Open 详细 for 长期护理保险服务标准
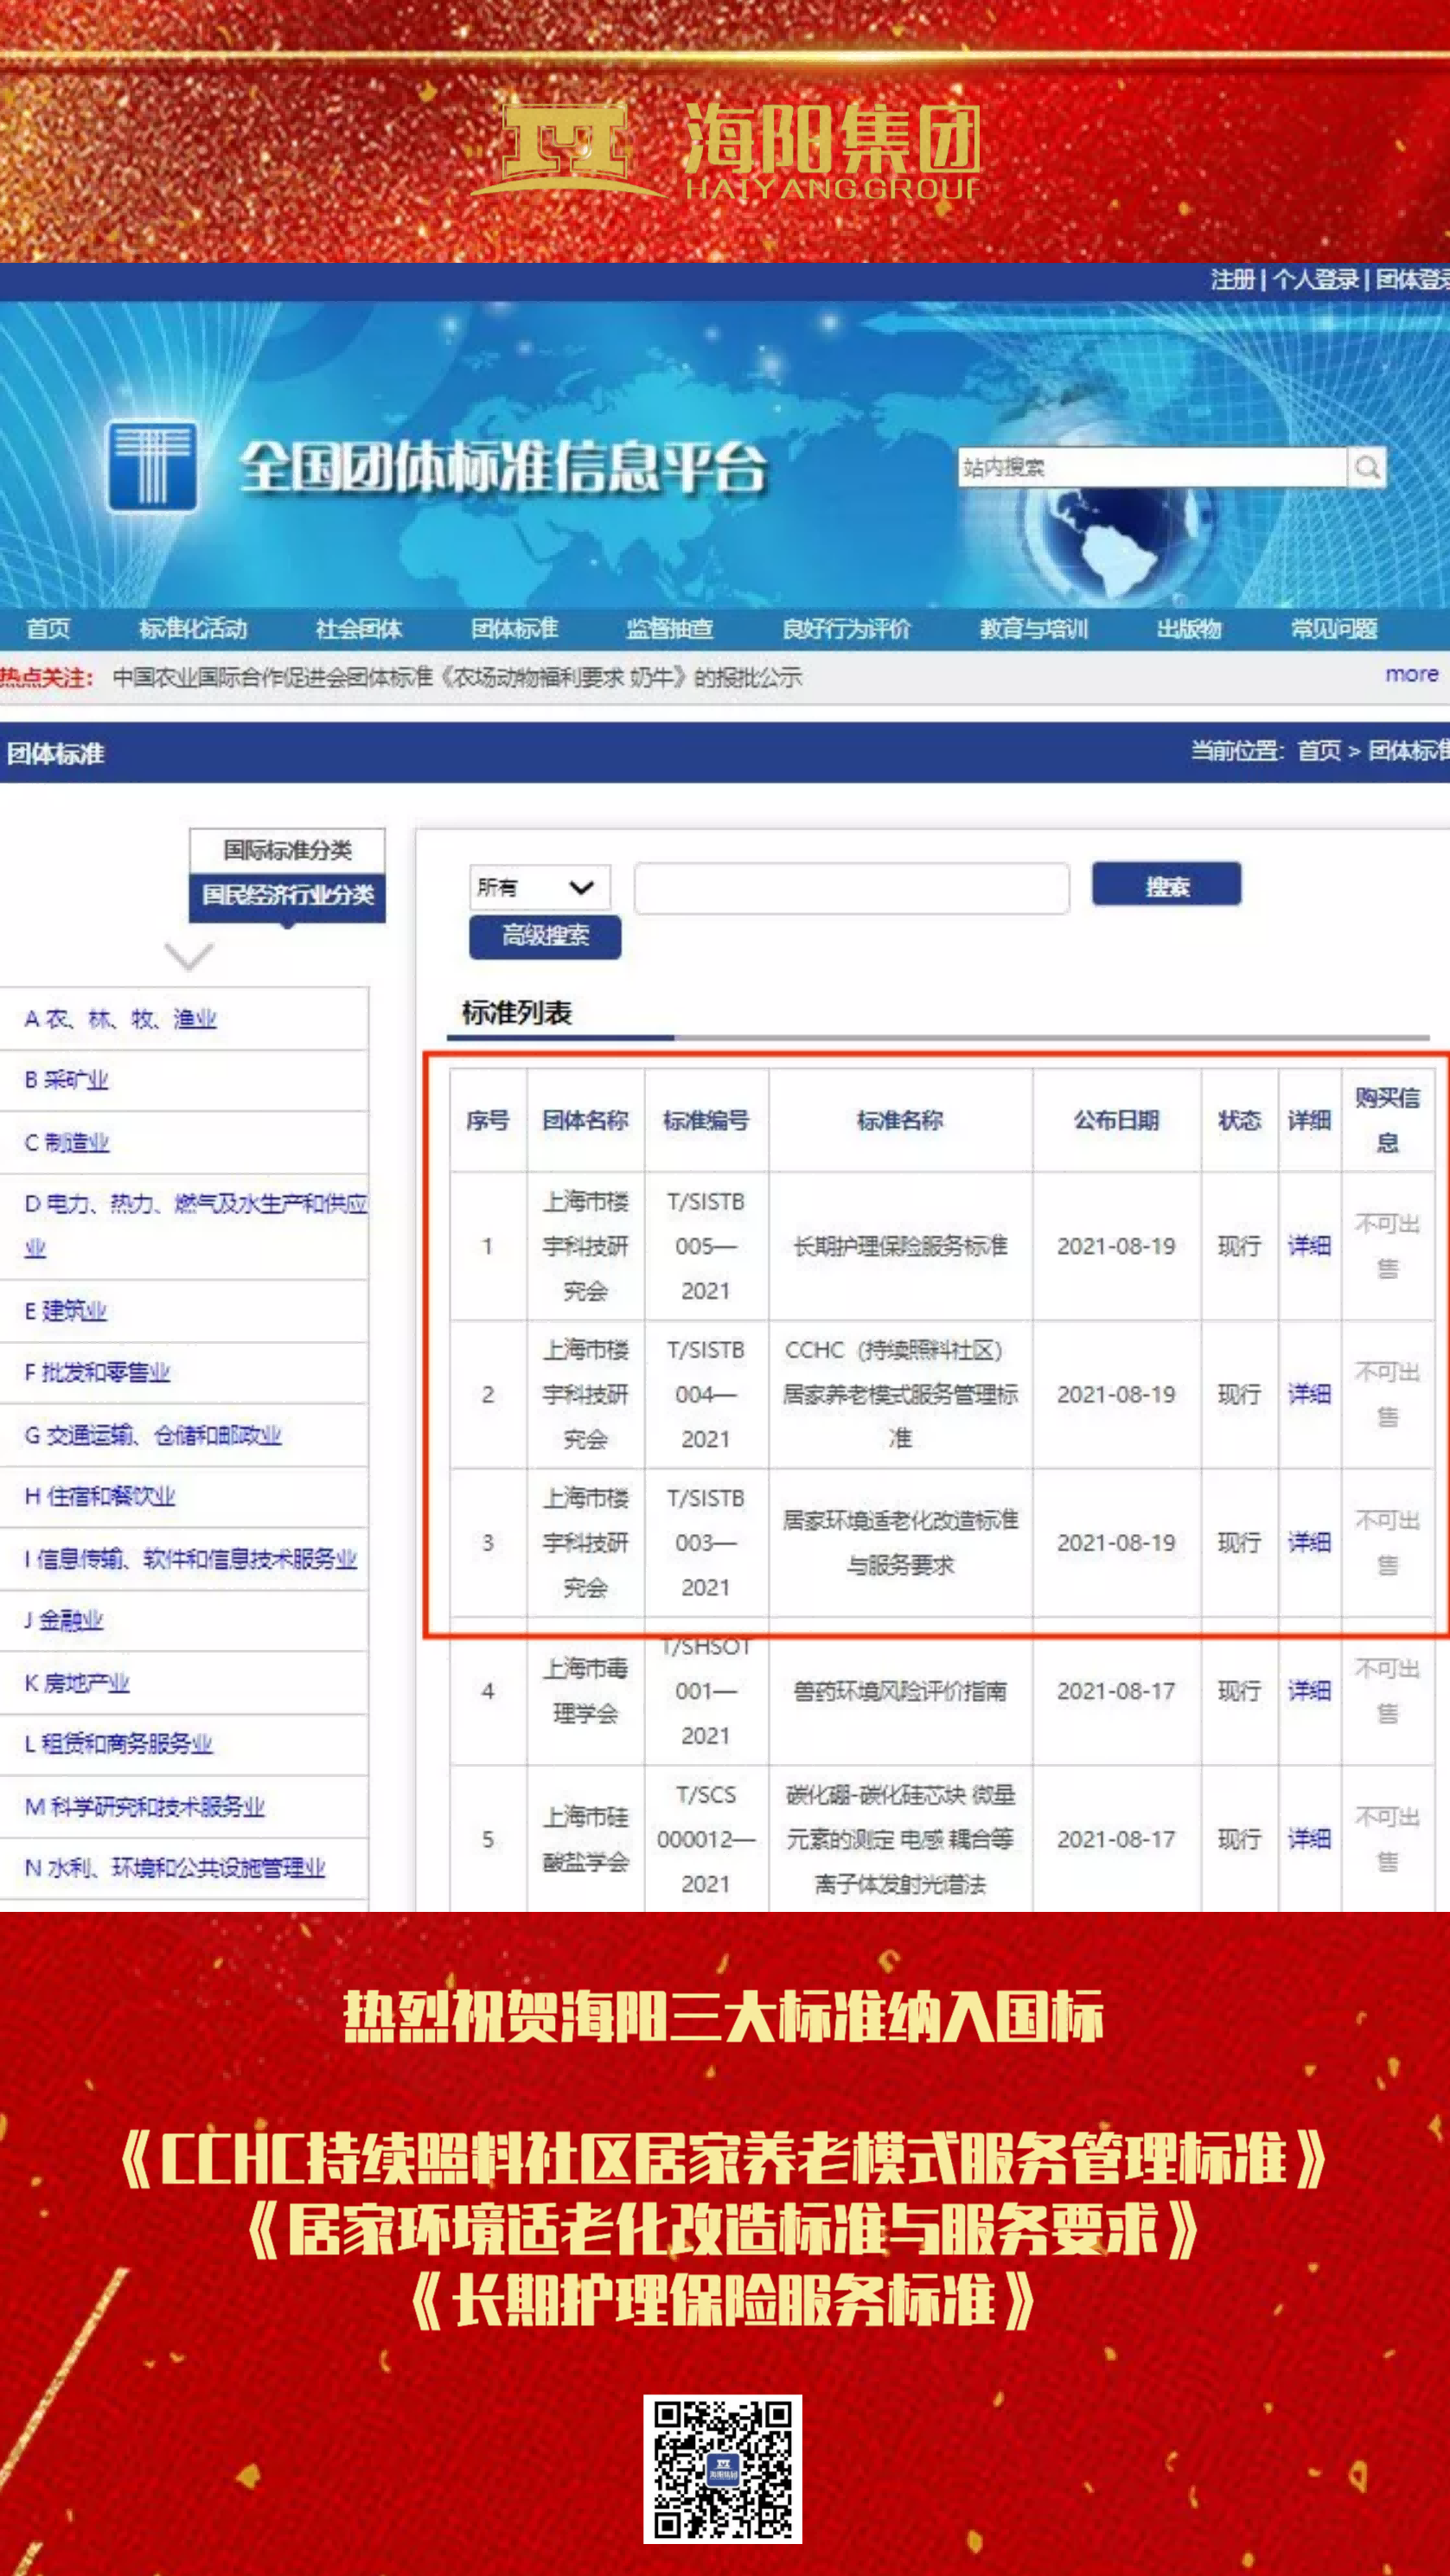The width and height of the screenshot is (1450, 2576). click(1309, 1246)
